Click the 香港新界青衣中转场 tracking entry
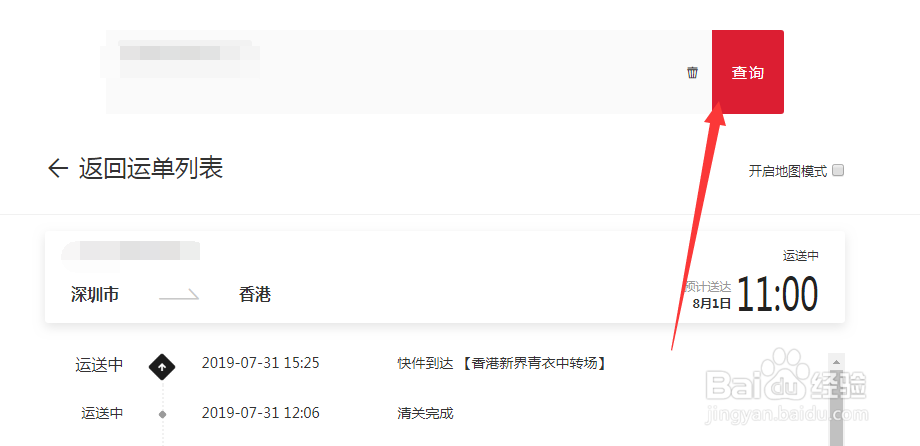 point(502,363)
